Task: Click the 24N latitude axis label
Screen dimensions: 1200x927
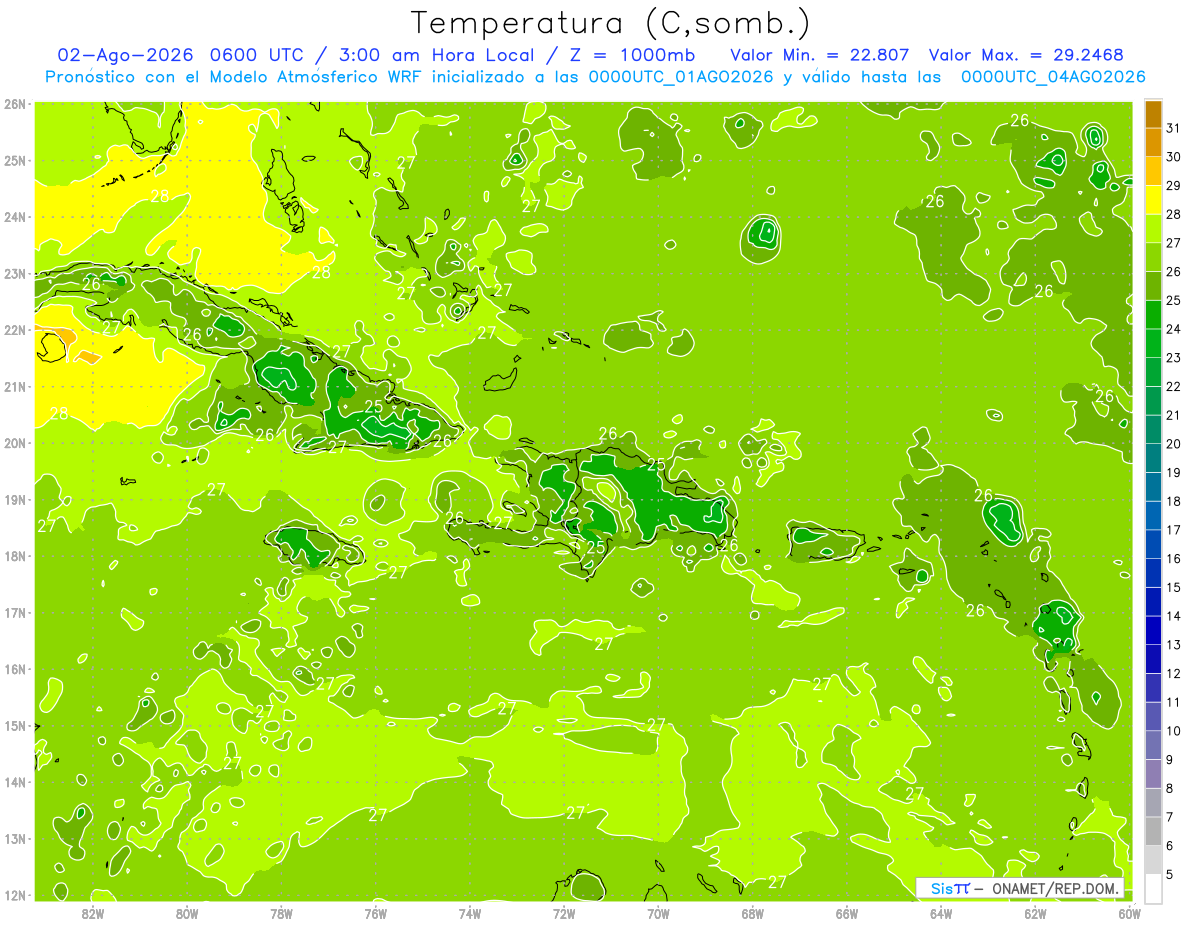Action: [15, 217]
